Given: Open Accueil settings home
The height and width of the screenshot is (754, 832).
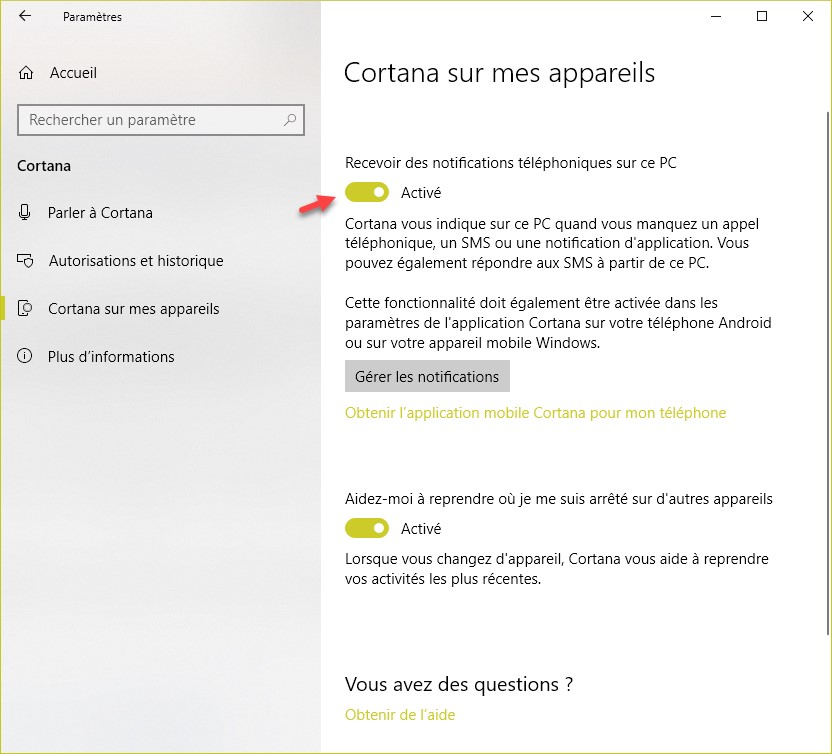Looking at the screenshot, I should (x=73, y=73).
